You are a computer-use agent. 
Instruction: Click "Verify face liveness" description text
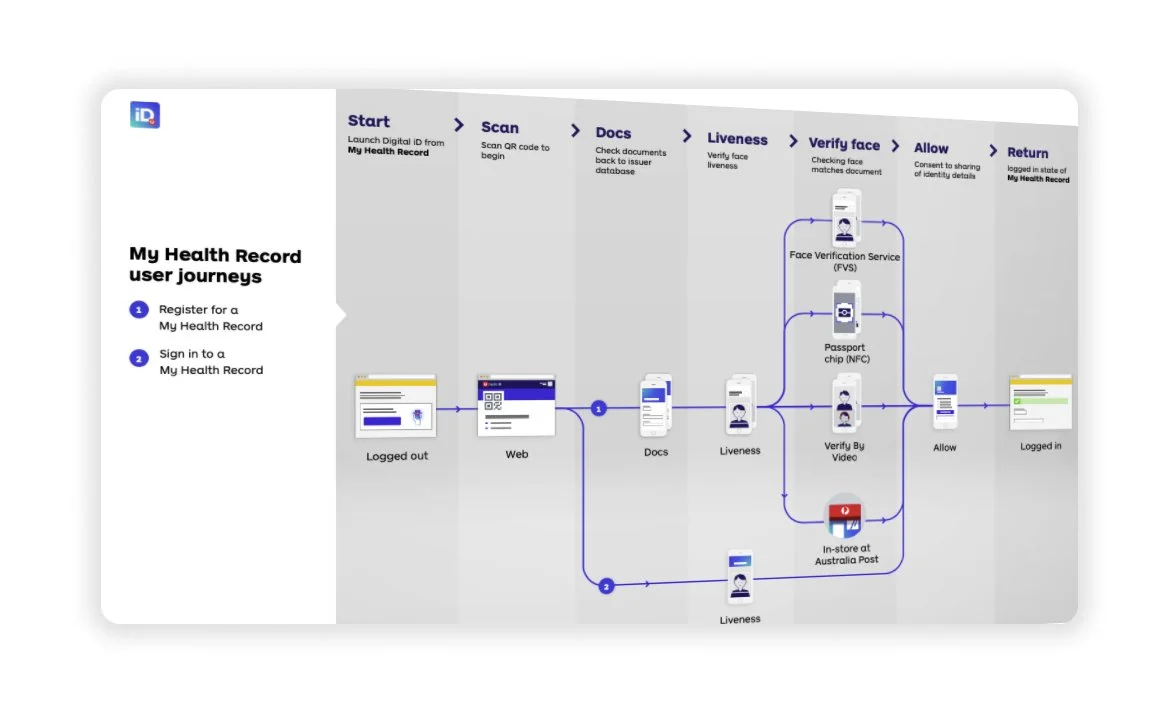pyautogui.click(x=727, y=160)
